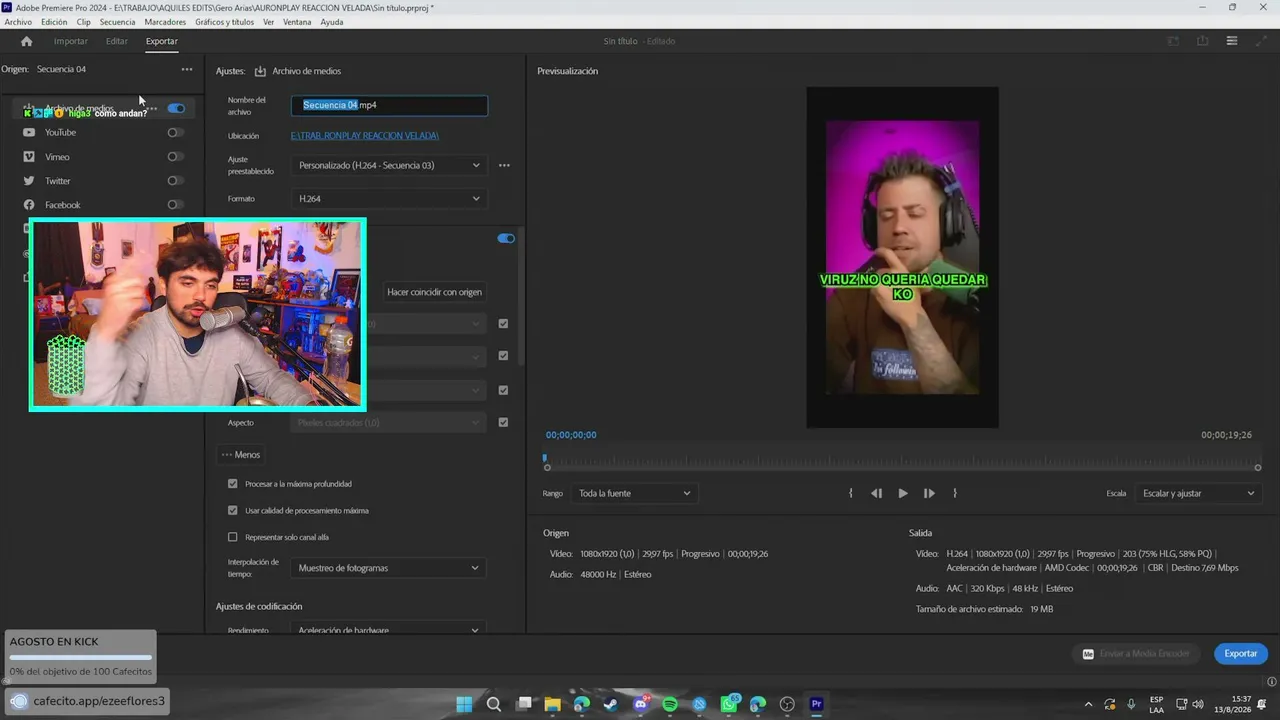This screenshot has width=1280, height=720.
Task: Open the Marcadores menu
Action: point(165,22)
